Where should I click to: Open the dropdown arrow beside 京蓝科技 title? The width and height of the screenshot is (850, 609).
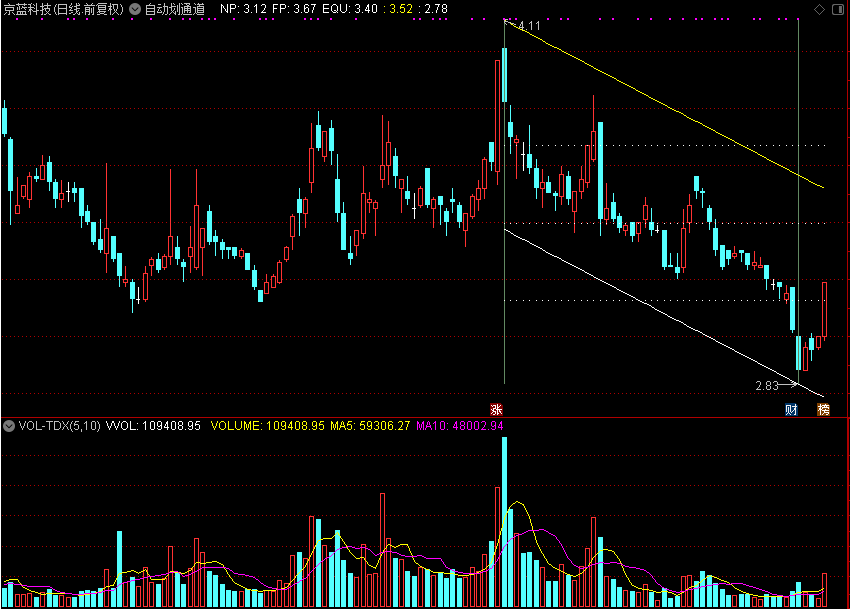click(x=135, y=9)
